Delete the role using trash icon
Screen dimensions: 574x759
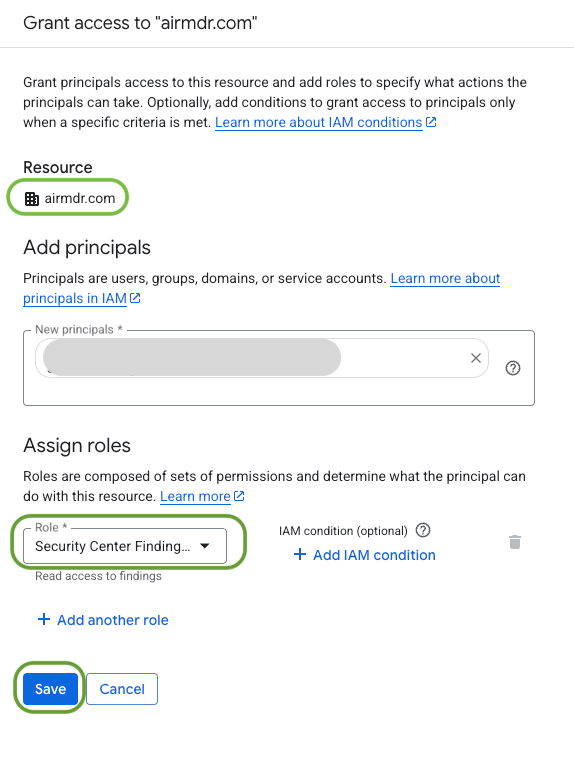point(515,542)
